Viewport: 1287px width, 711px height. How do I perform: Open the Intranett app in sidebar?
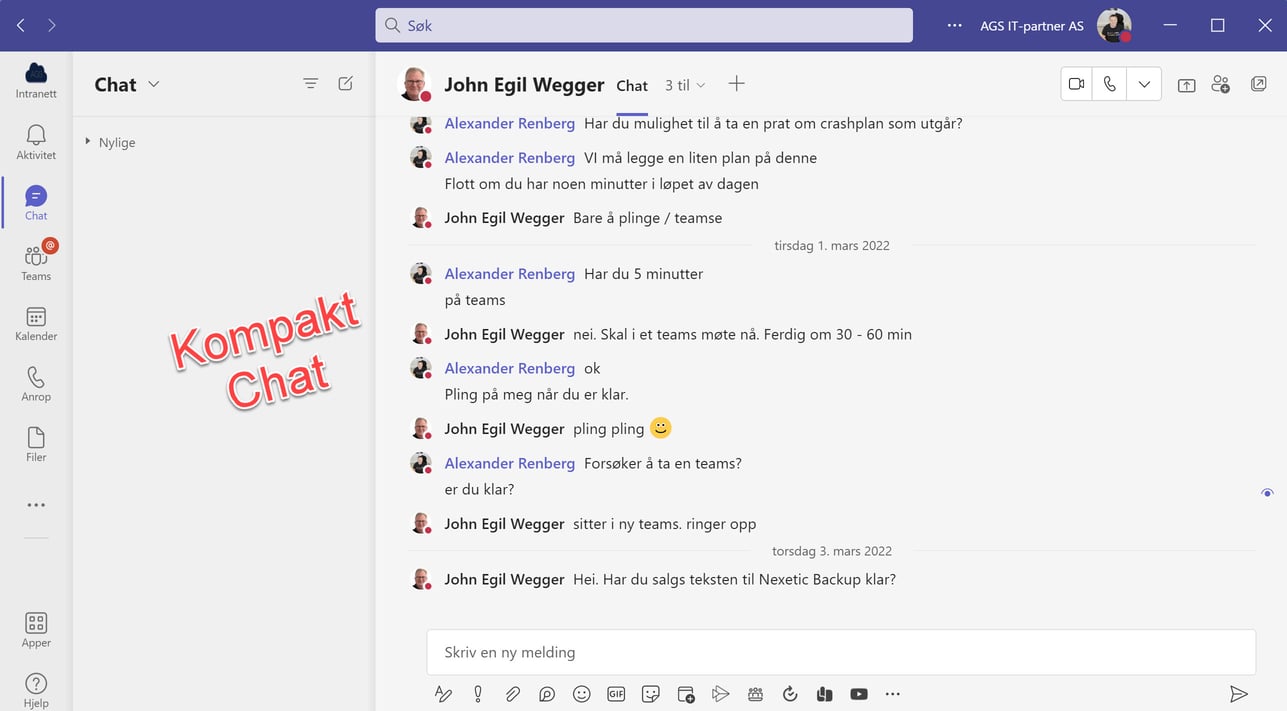coord(36,80)
